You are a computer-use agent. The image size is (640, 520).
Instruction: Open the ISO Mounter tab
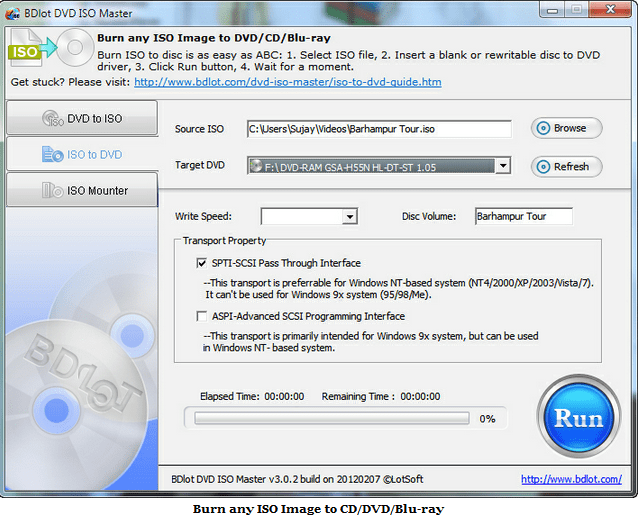click(x=82, y=190)
